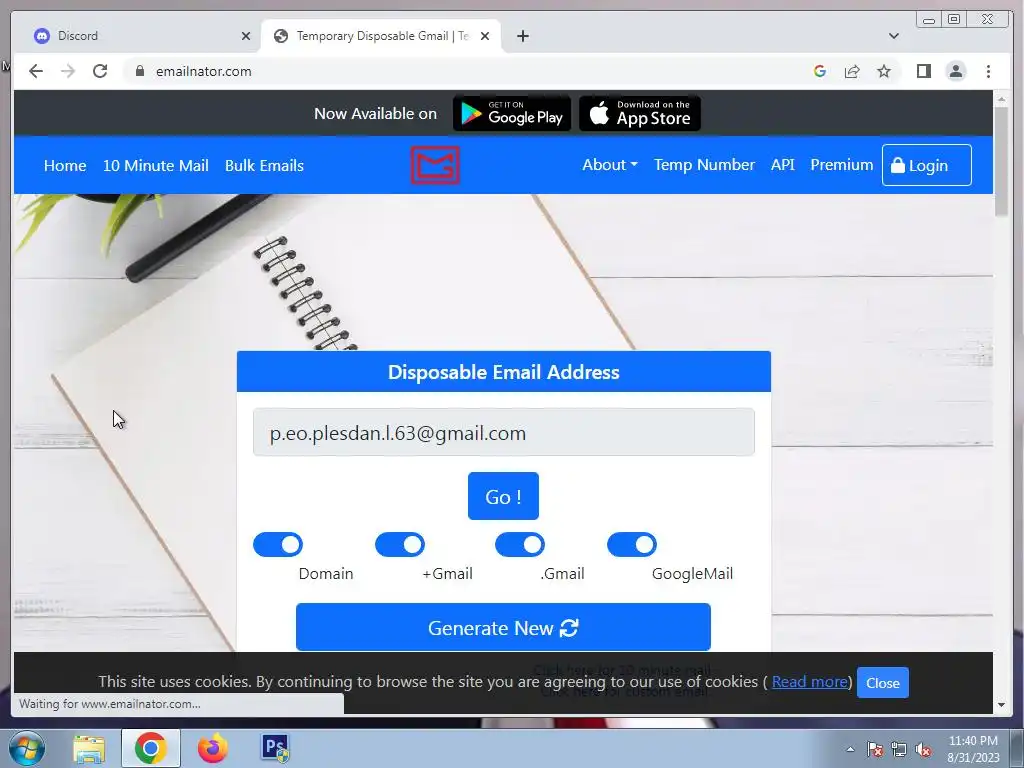
Task: Open the tab search dropdown arrow
Action: (894, 36)
